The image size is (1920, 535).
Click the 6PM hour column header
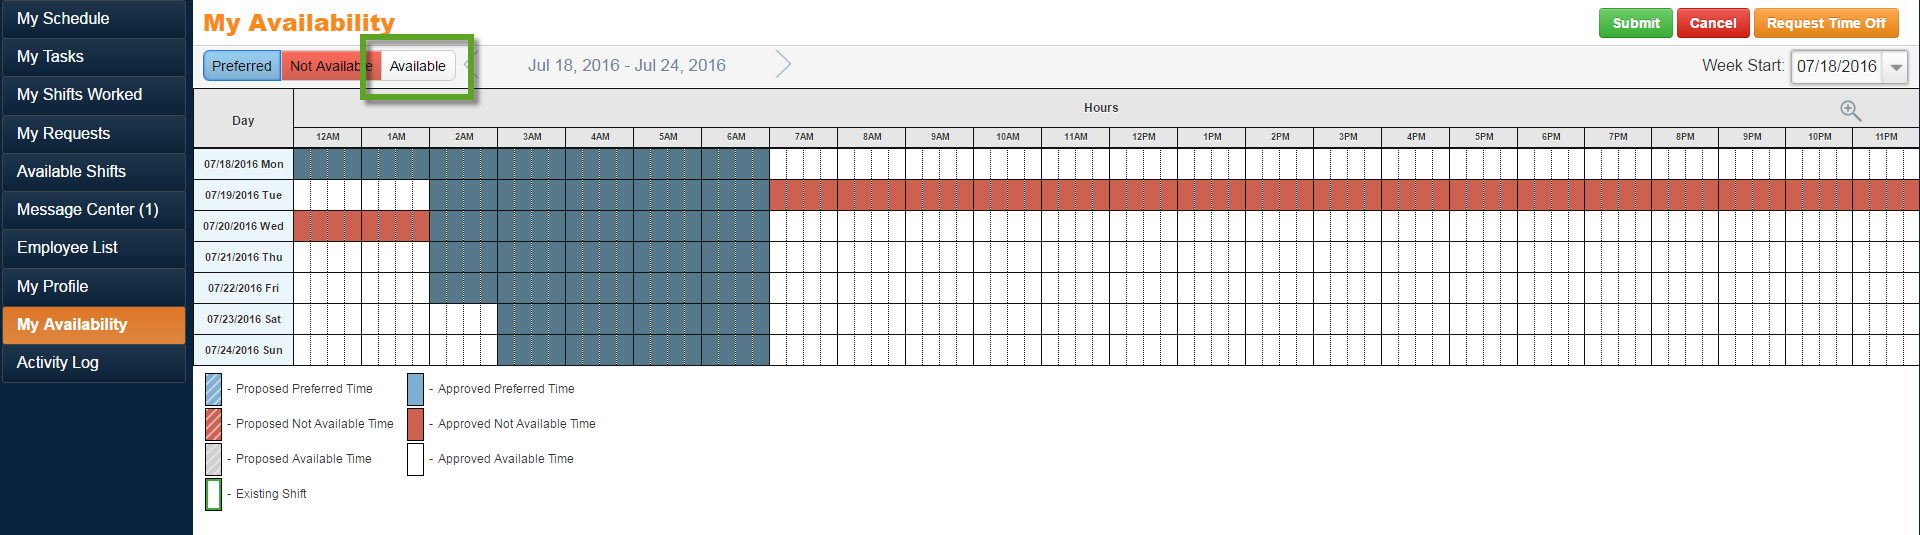[1551, 137]
